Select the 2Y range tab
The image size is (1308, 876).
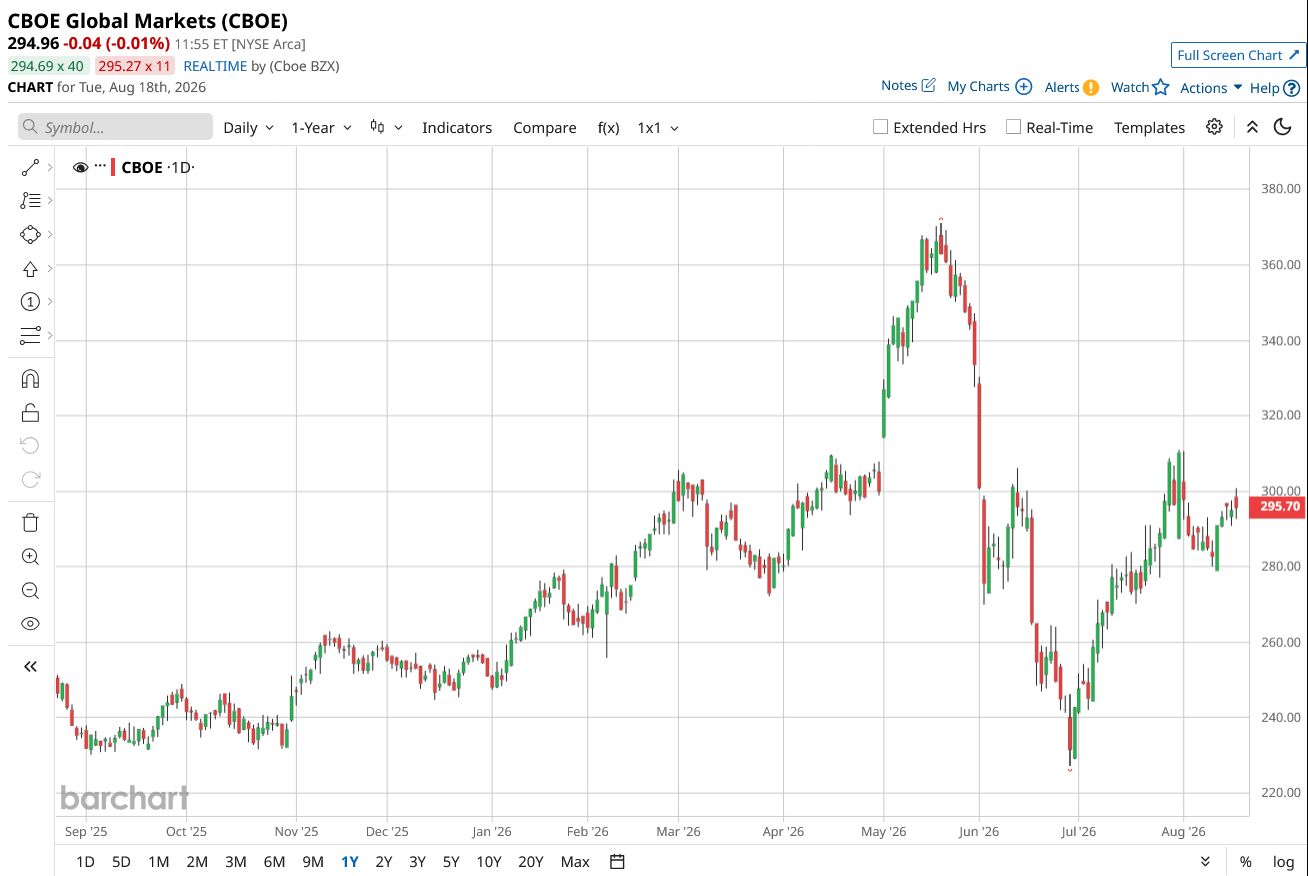point(383,862)
